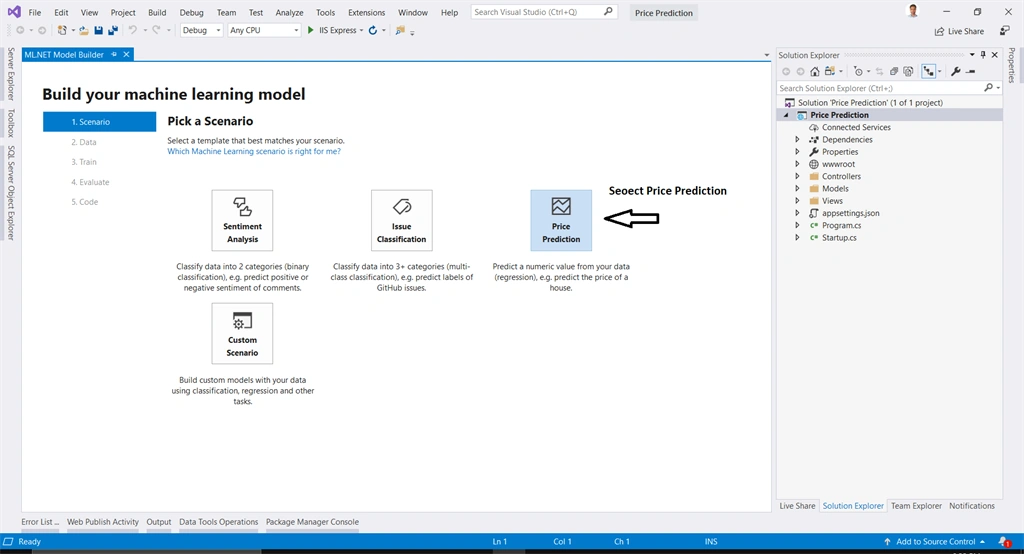Click the notifications bell in status bar

click(x=1004, y=542)
